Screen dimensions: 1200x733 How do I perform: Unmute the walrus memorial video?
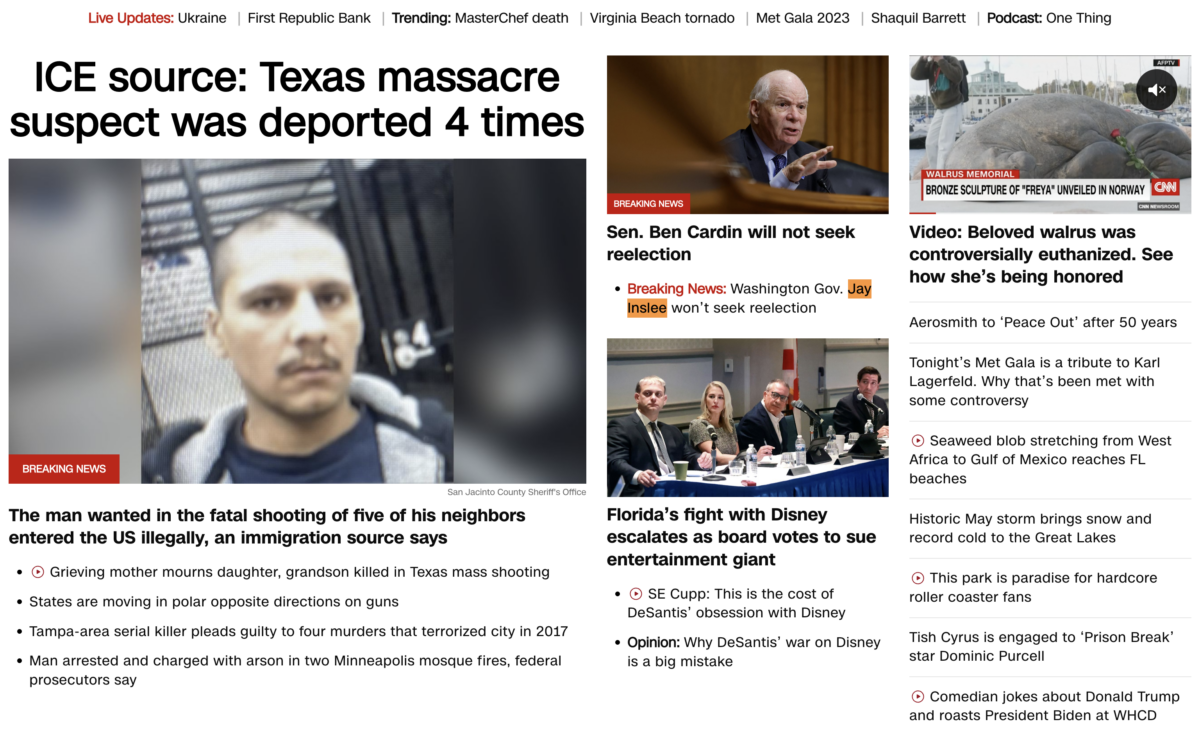point(1157,90)
